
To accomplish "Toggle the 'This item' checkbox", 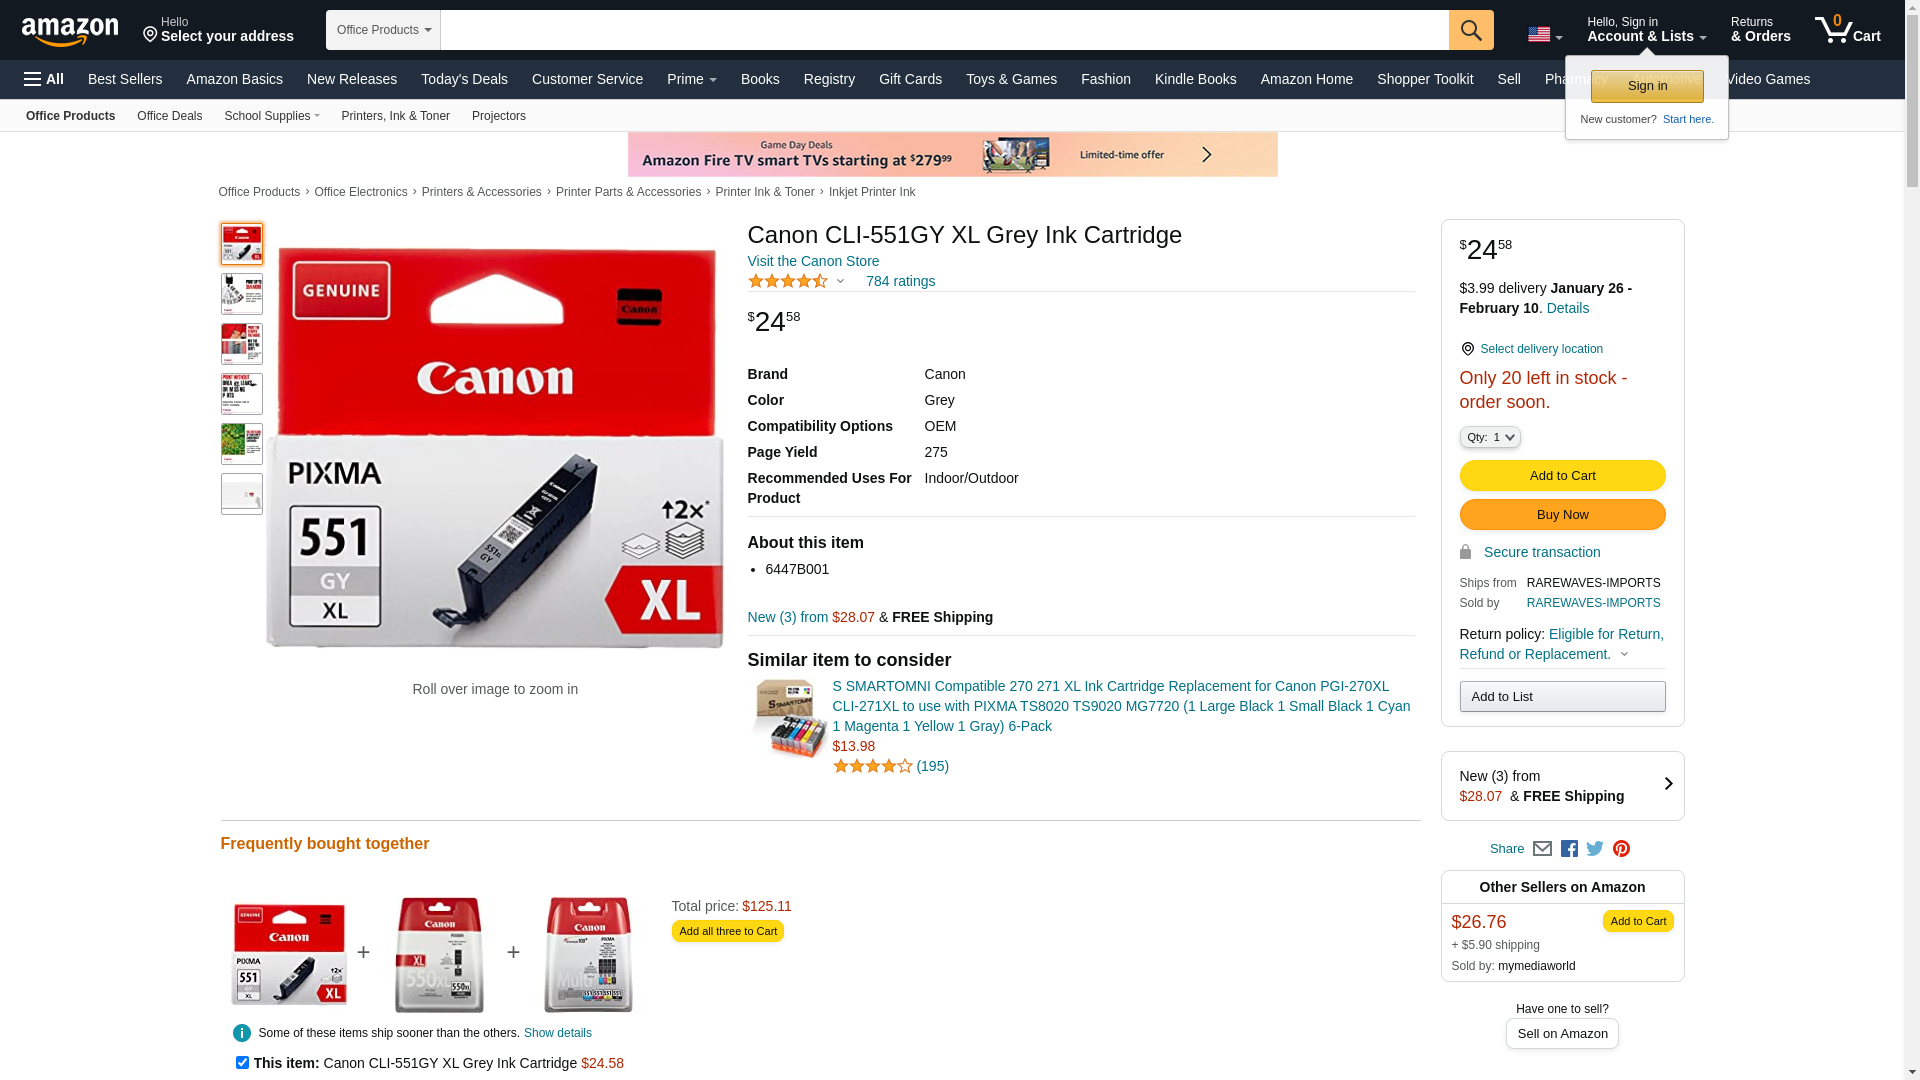I will [x=242, y=1062].
